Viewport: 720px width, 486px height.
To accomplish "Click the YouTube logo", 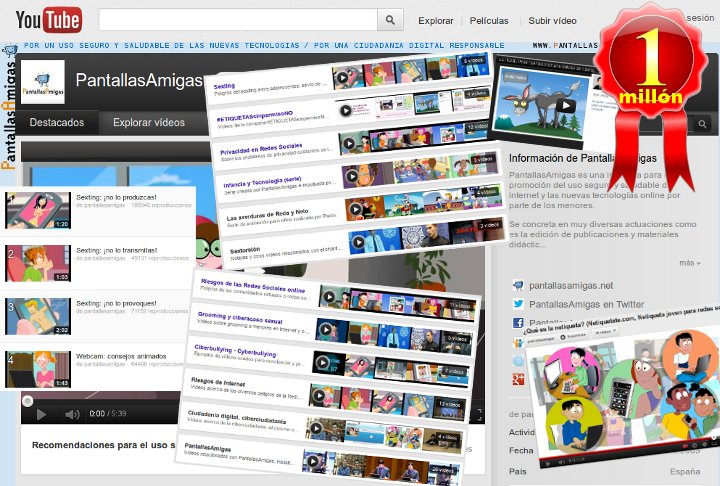I will pos(49,20).
